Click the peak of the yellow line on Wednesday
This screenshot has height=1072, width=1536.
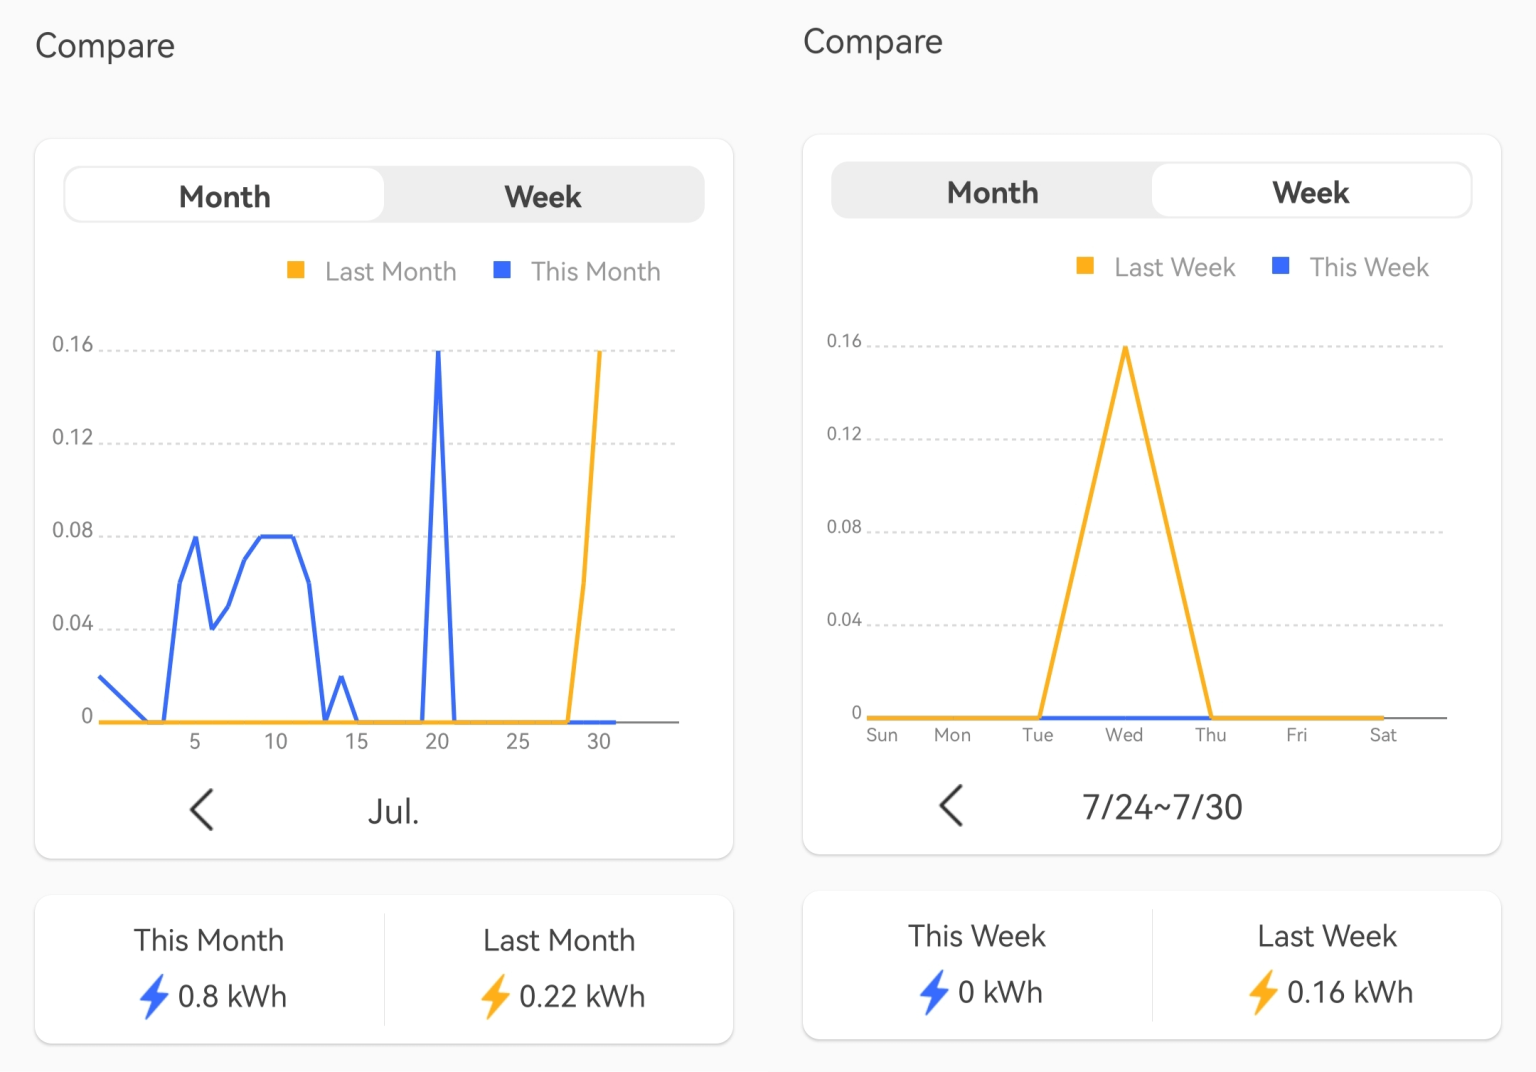[1124, 348]
